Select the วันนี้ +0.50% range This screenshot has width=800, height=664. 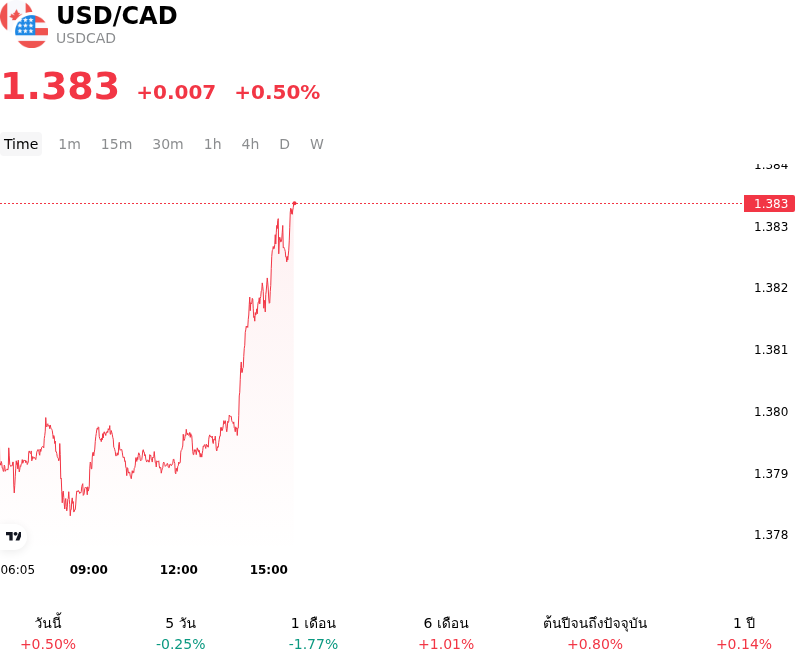pos(48,633)
